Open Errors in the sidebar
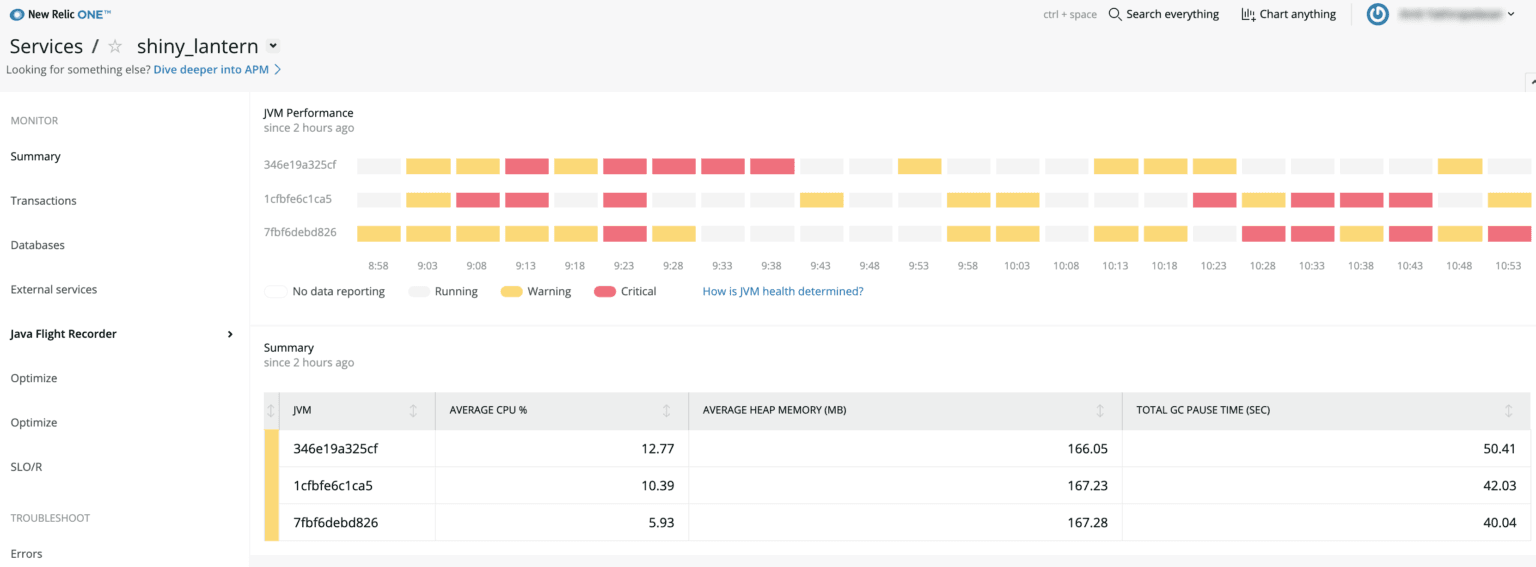 tap(26, 553)
